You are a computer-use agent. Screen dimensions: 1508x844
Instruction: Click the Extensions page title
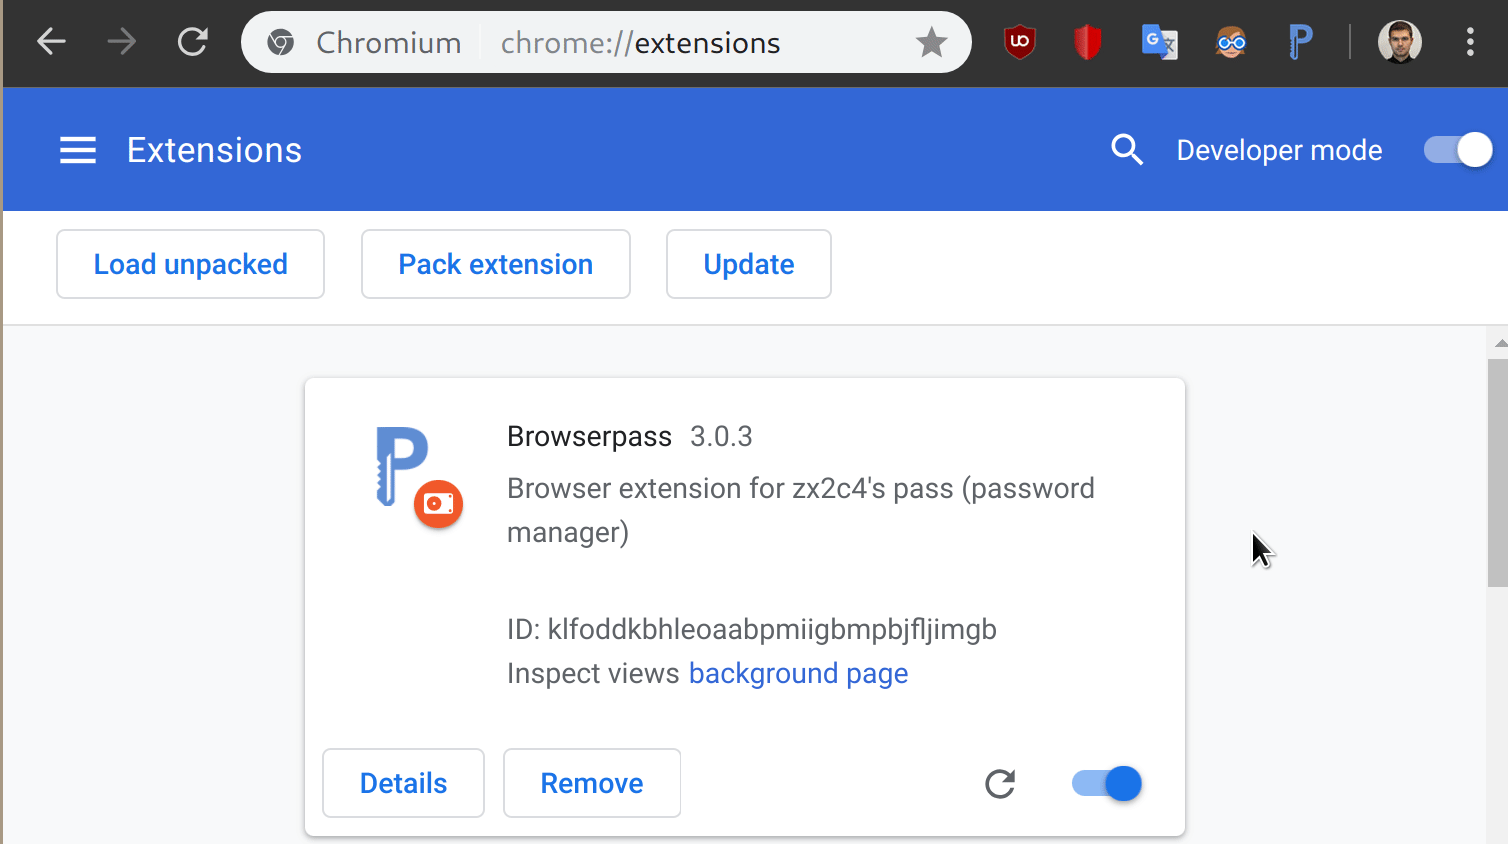[x=214, y=150]
